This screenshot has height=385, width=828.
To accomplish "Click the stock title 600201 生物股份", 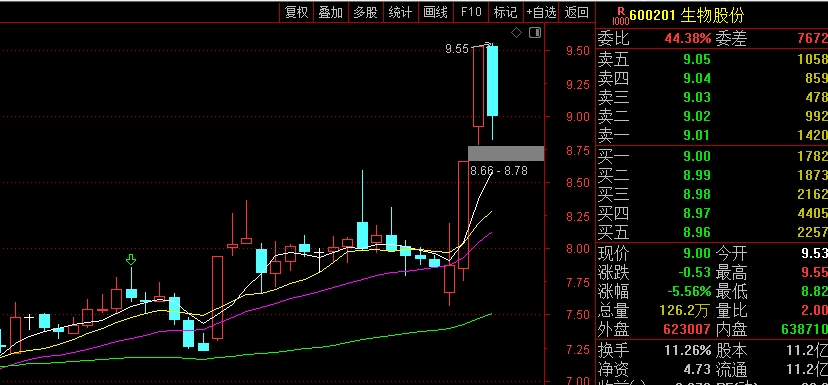I will point(686,15).
